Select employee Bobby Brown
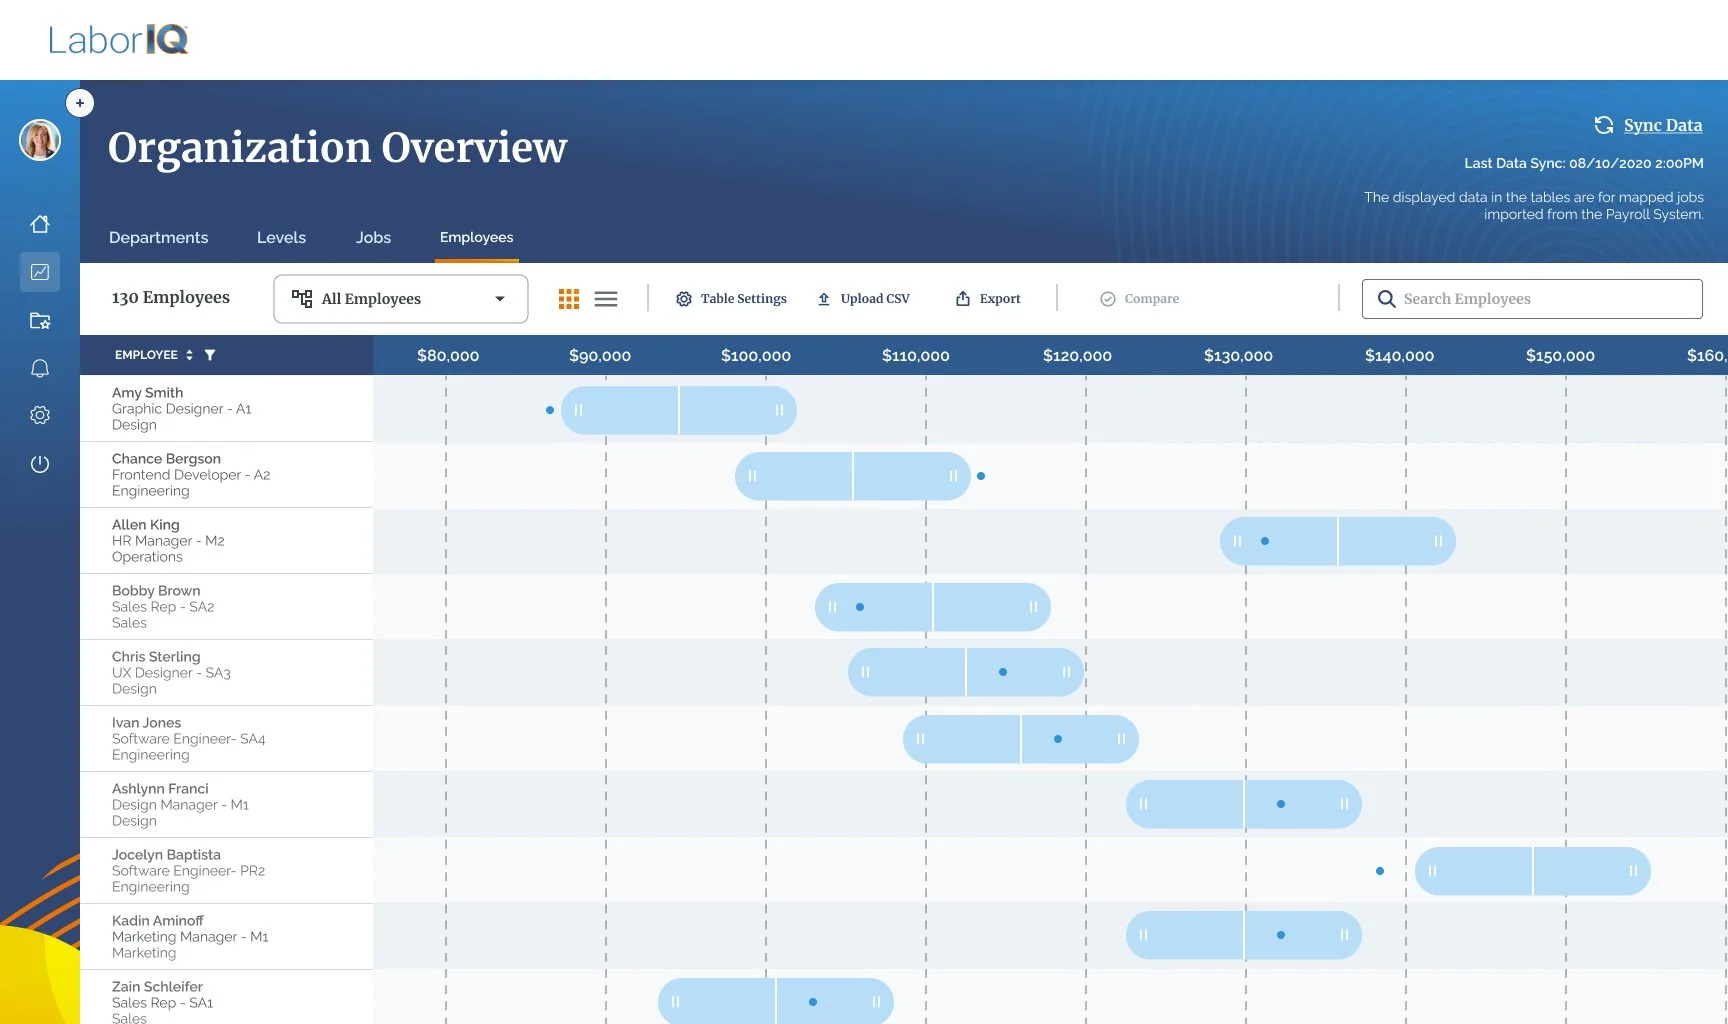 (226, 607)
